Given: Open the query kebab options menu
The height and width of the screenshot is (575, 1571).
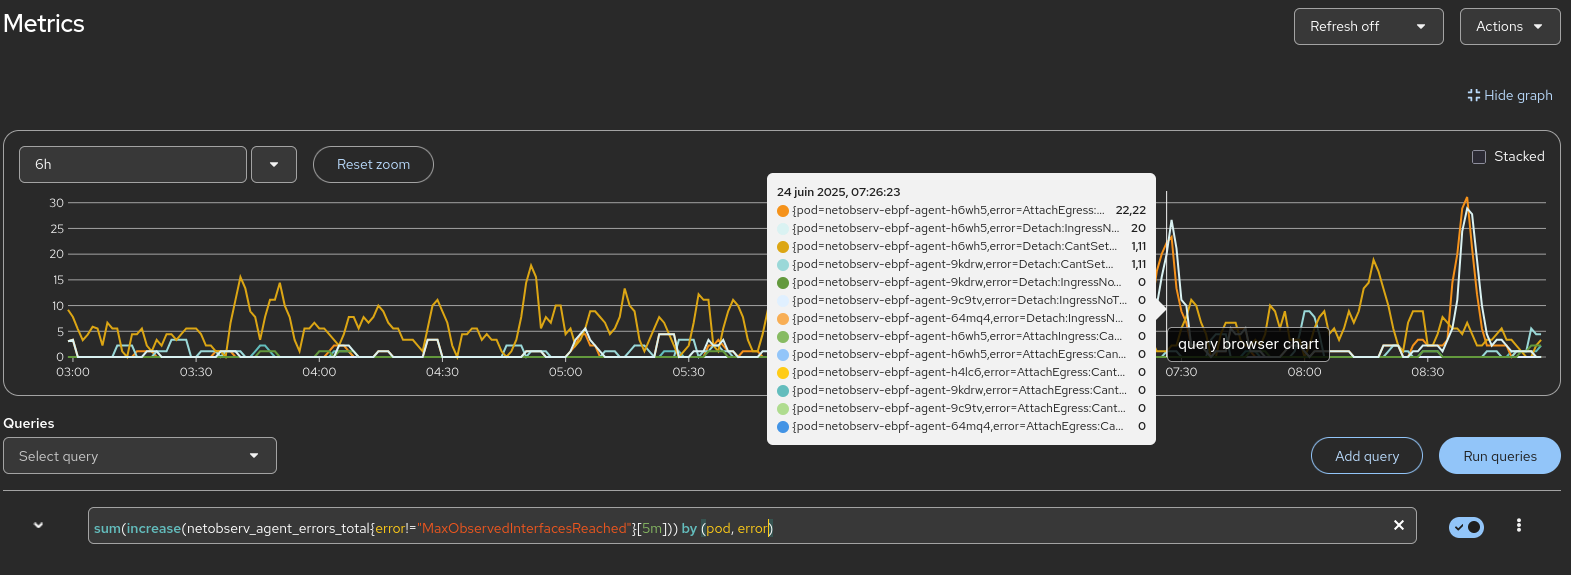Looking at the screenshot, I should click(x=1518, y=526).
